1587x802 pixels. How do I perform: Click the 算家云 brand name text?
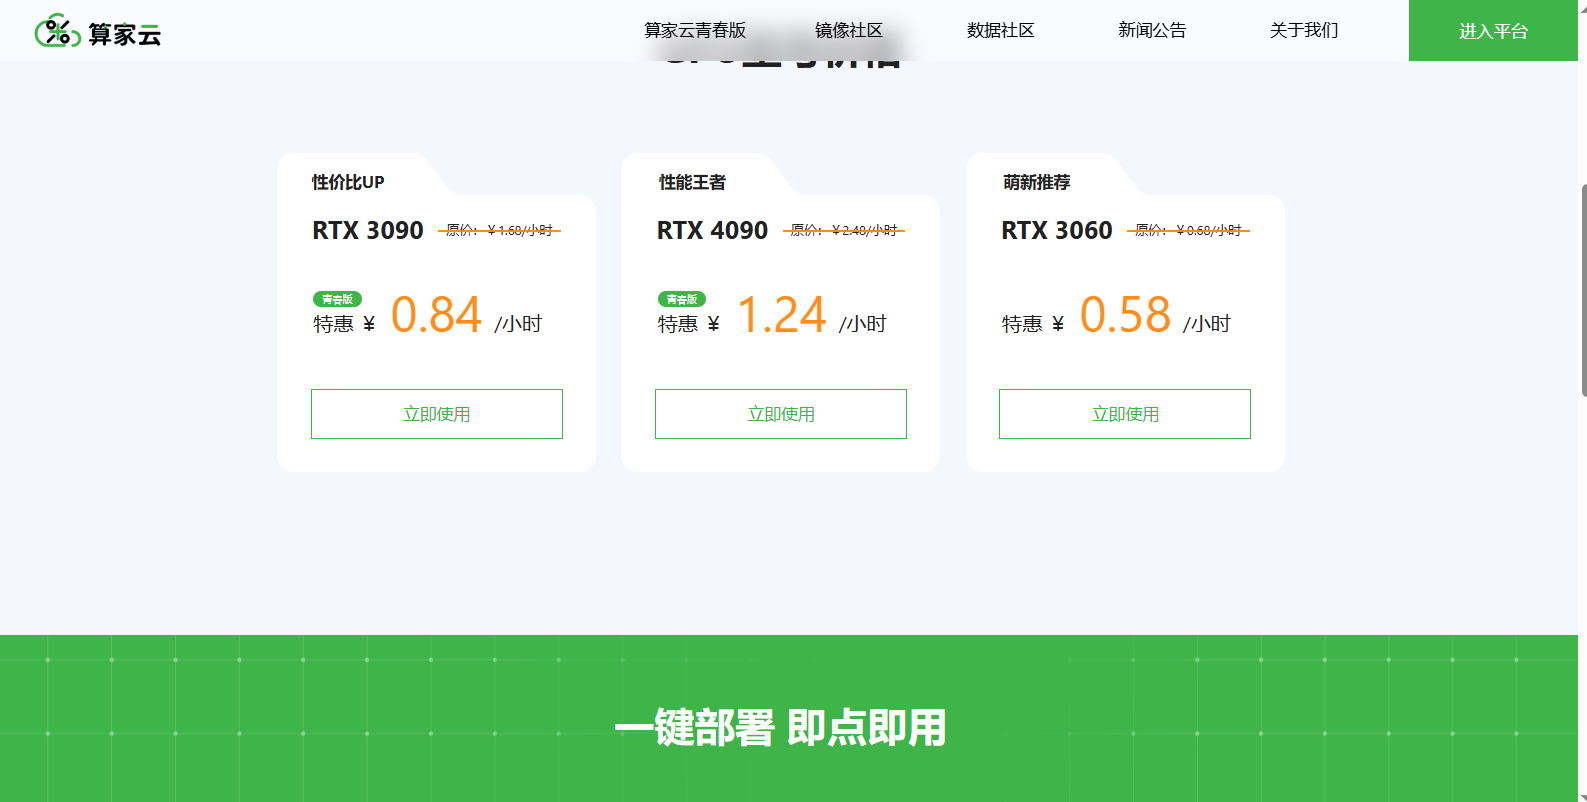point(125,34)
